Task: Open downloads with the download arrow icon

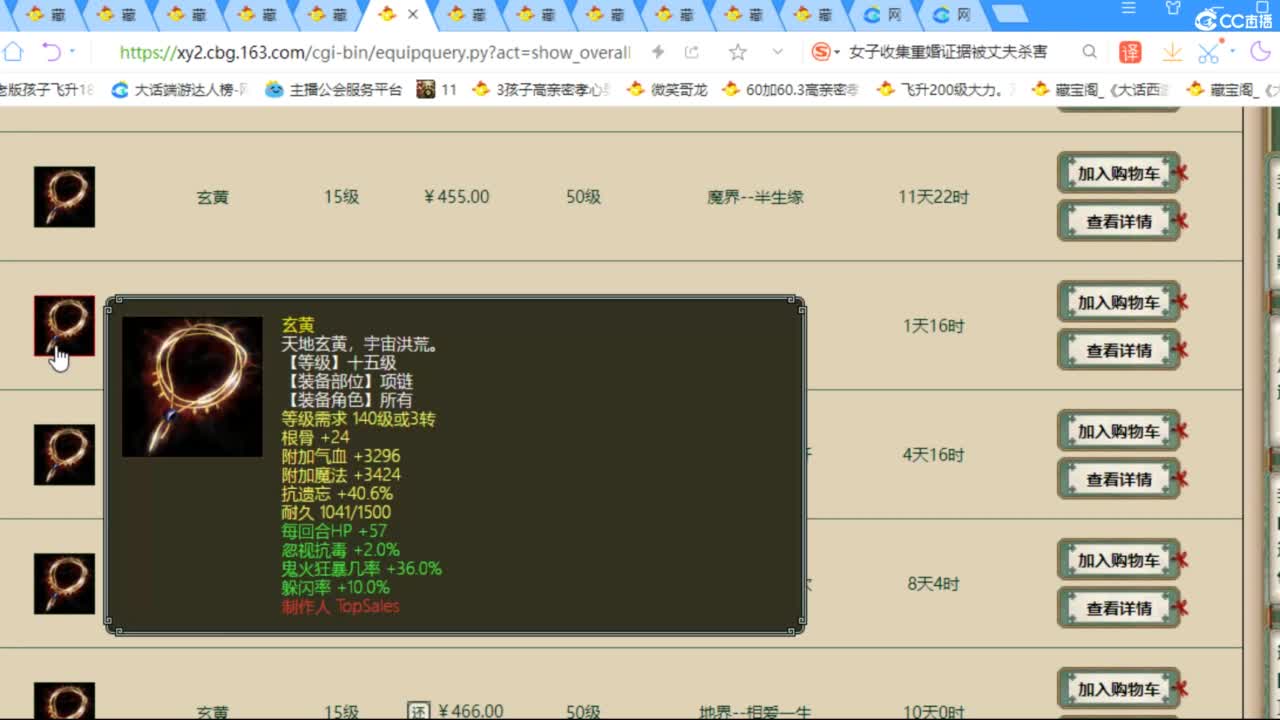Action: point(1172,52)
